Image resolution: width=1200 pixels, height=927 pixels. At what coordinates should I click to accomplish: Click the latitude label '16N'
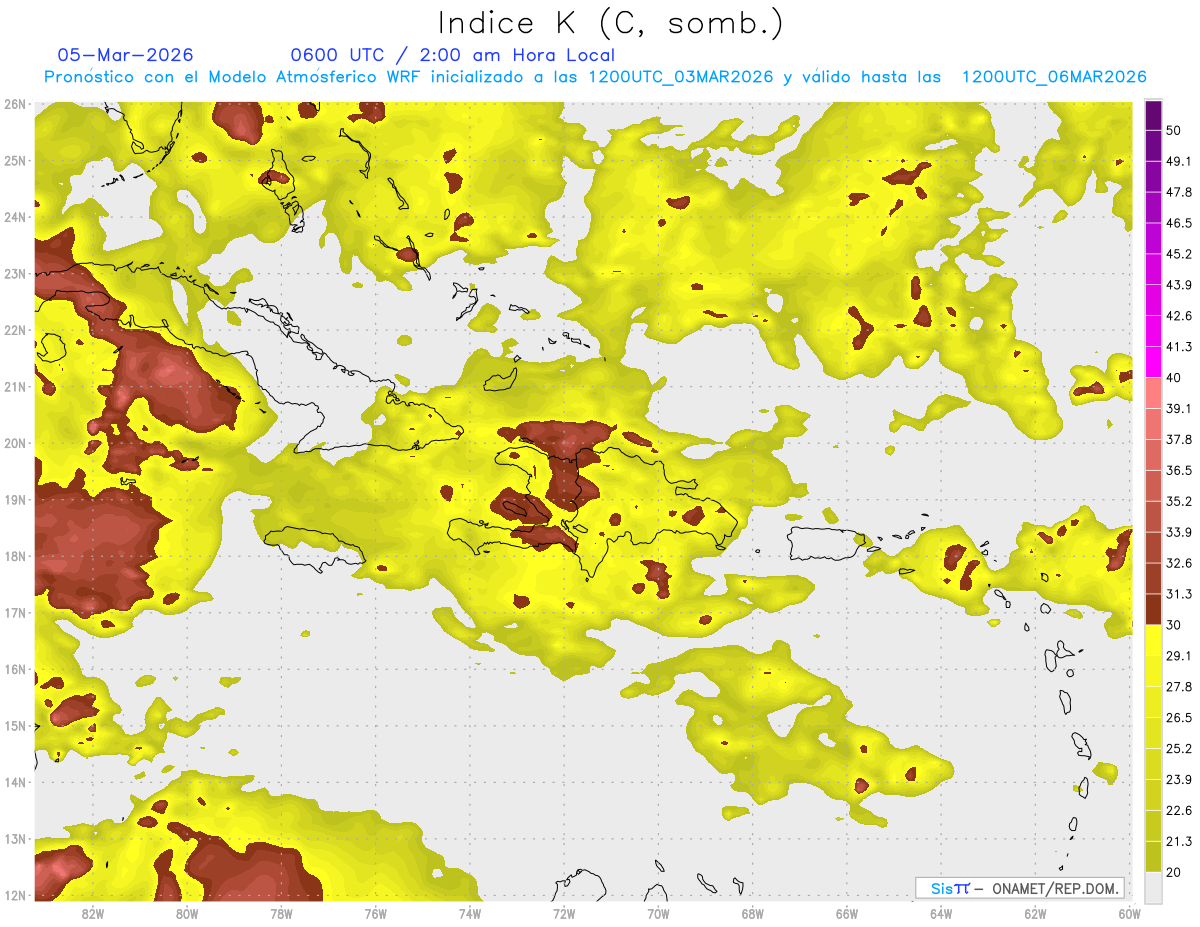[x=15, y=669]
